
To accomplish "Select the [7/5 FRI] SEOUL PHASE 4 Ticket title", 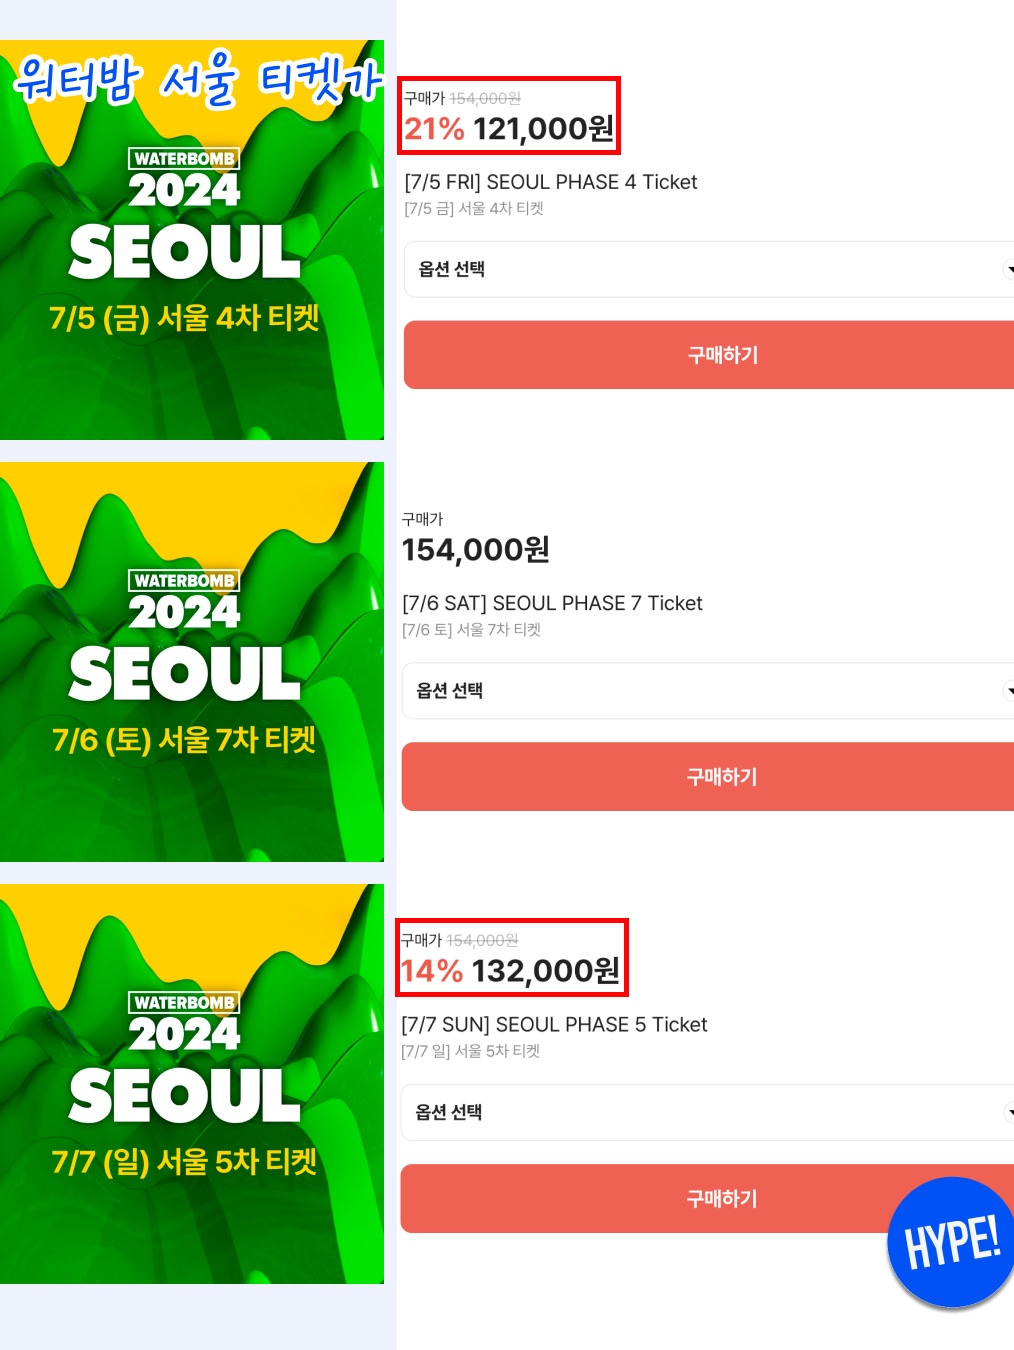I will pos(551,182).
